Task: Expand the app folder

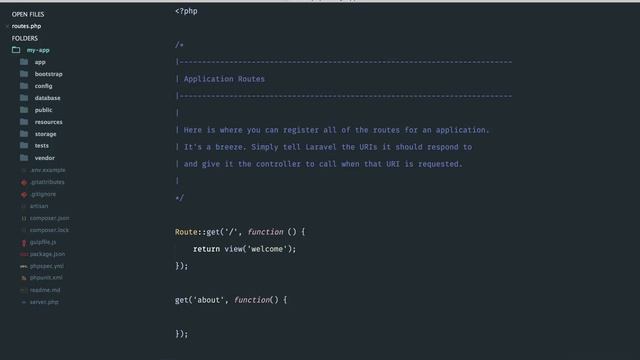Action: 40,62
